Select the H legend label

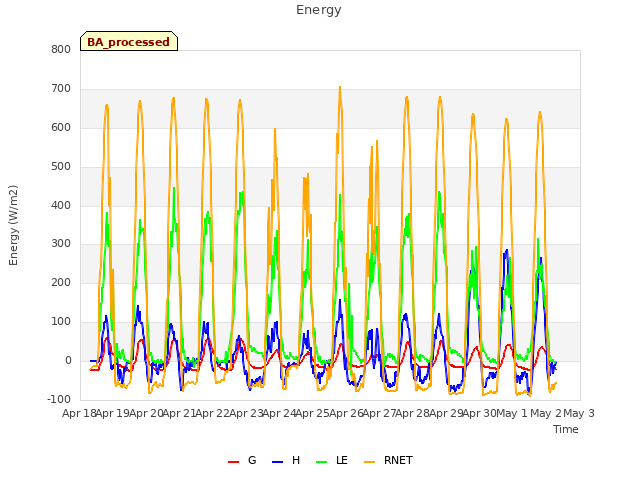(x=296, y=460)
